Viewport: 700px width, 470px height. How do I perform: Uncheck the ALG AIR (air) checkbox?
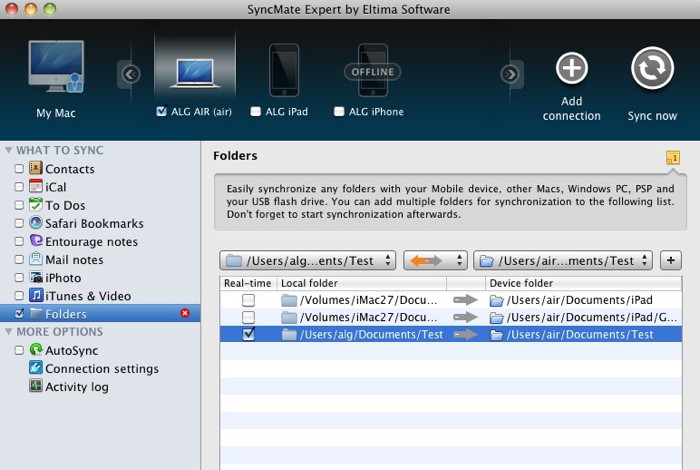tap(162, 111)
